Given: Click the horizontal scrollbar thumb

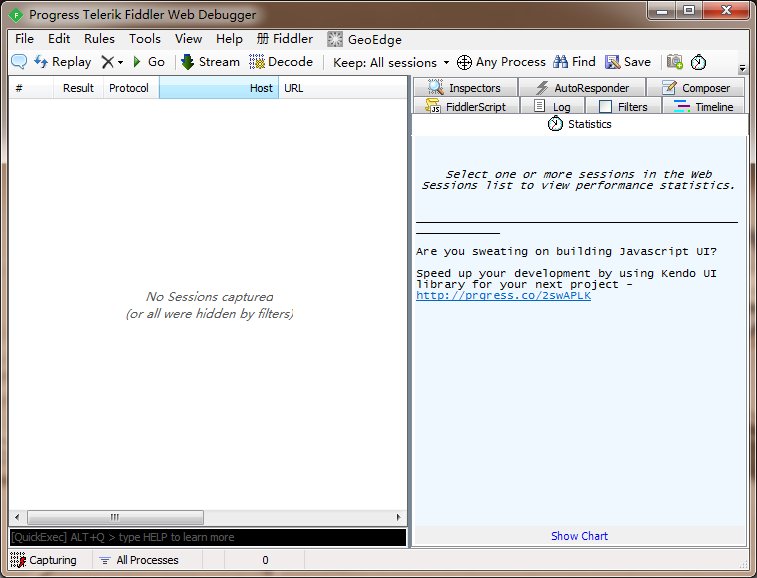Looking at the screenshot, I should click(x=115, y=517).
